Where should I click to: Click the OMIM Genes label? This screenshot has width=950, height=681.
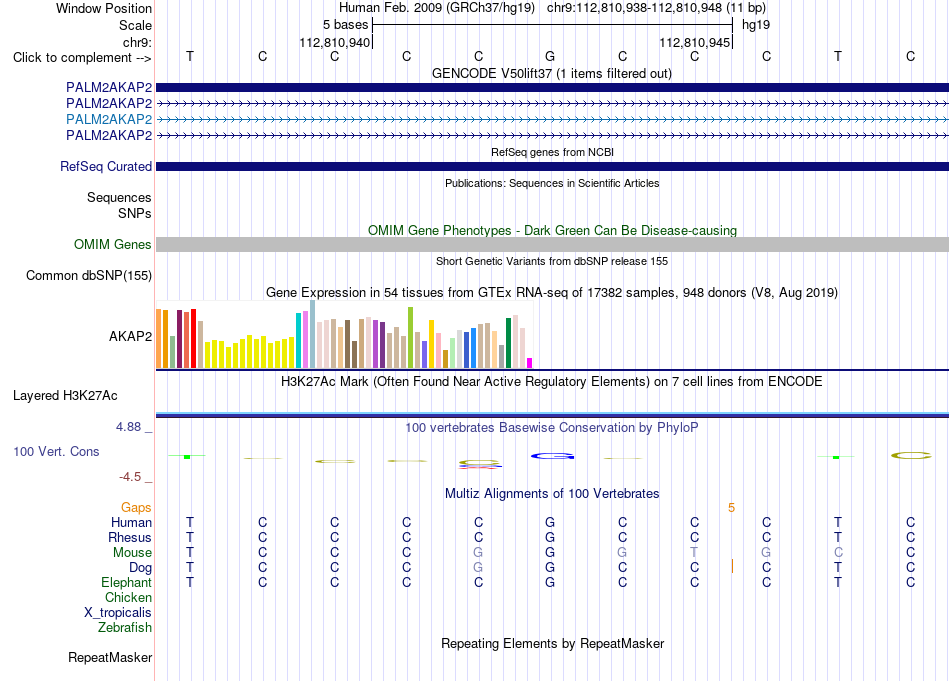[x=113, y=245]
